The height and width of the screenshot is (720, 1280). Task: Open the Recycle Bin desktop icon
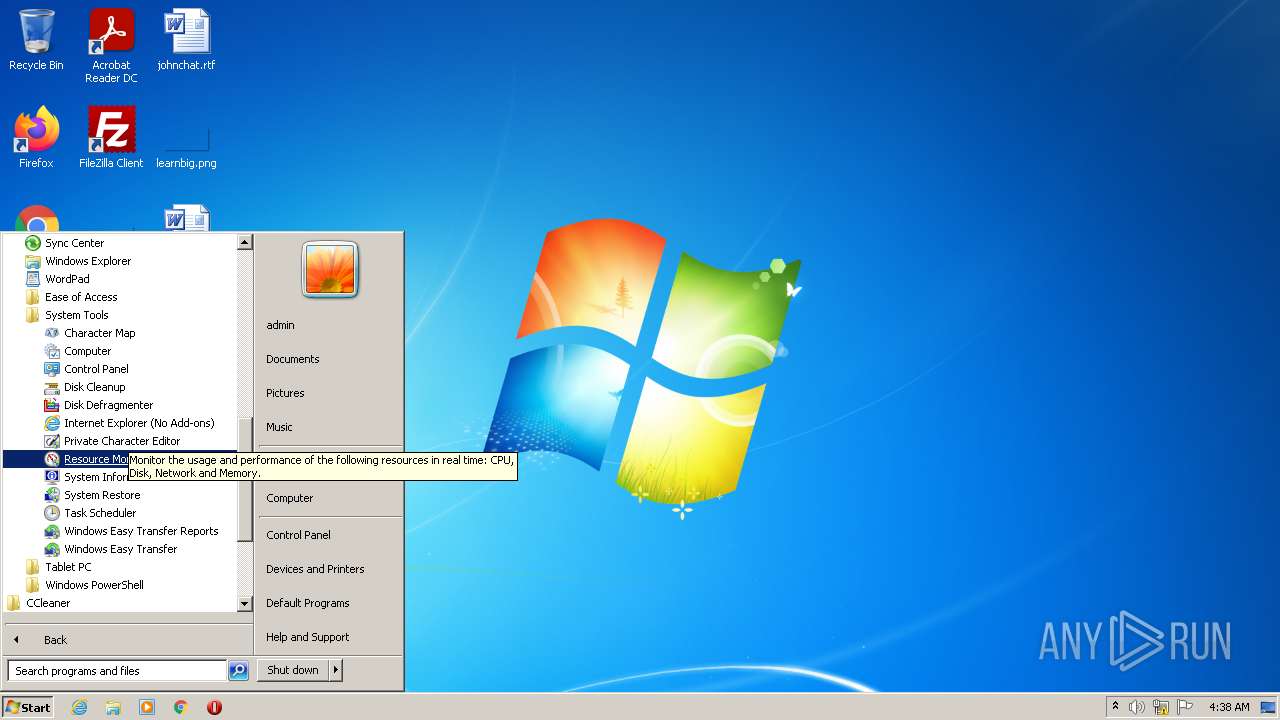click(x=36, y=40)
